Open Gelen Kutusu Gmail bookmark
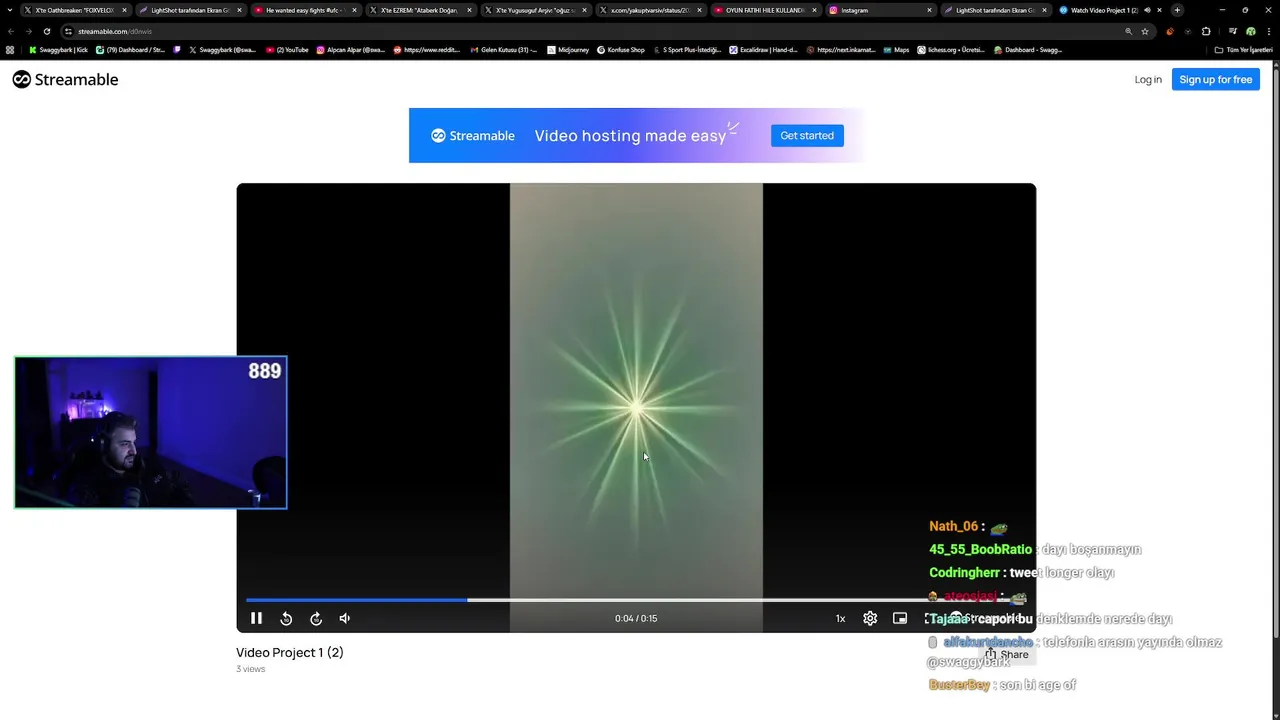Image resolution: width=1280 pixels, height=720 pixels. click(503, 49)
